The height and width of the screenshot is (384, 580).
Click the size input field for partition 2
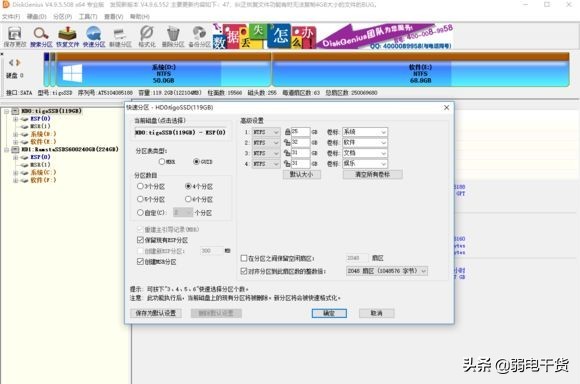[300, 142]
